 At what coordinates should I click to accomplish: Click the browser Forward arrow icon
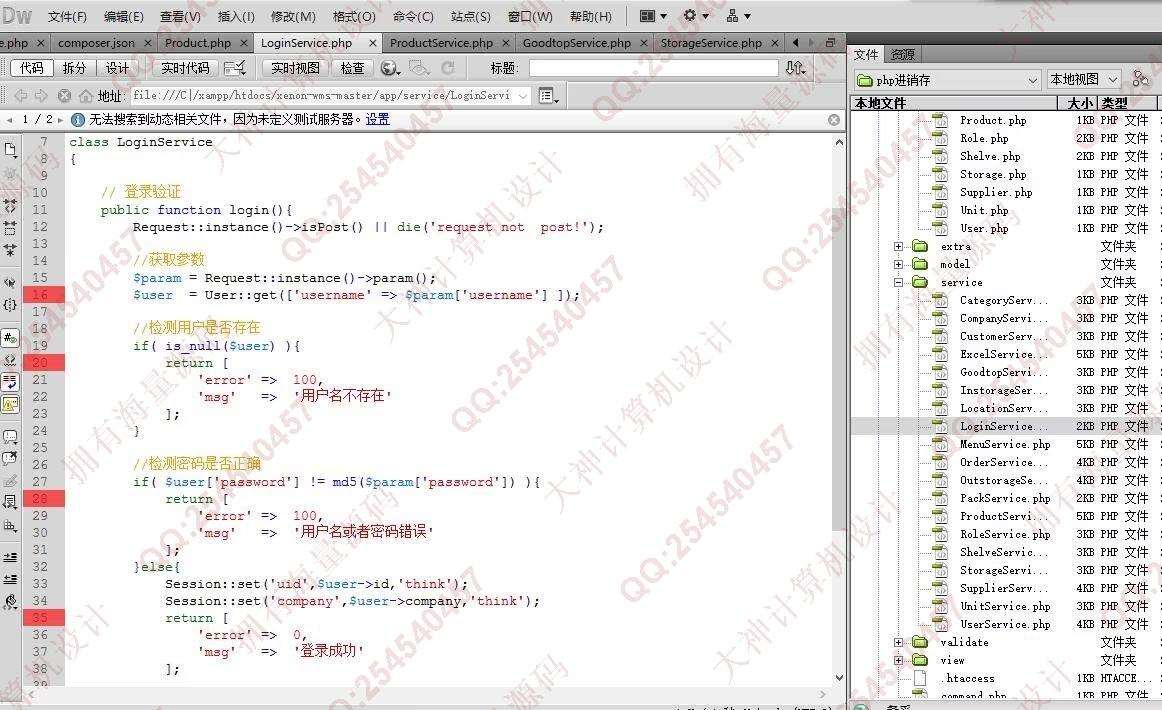[41, 96]
